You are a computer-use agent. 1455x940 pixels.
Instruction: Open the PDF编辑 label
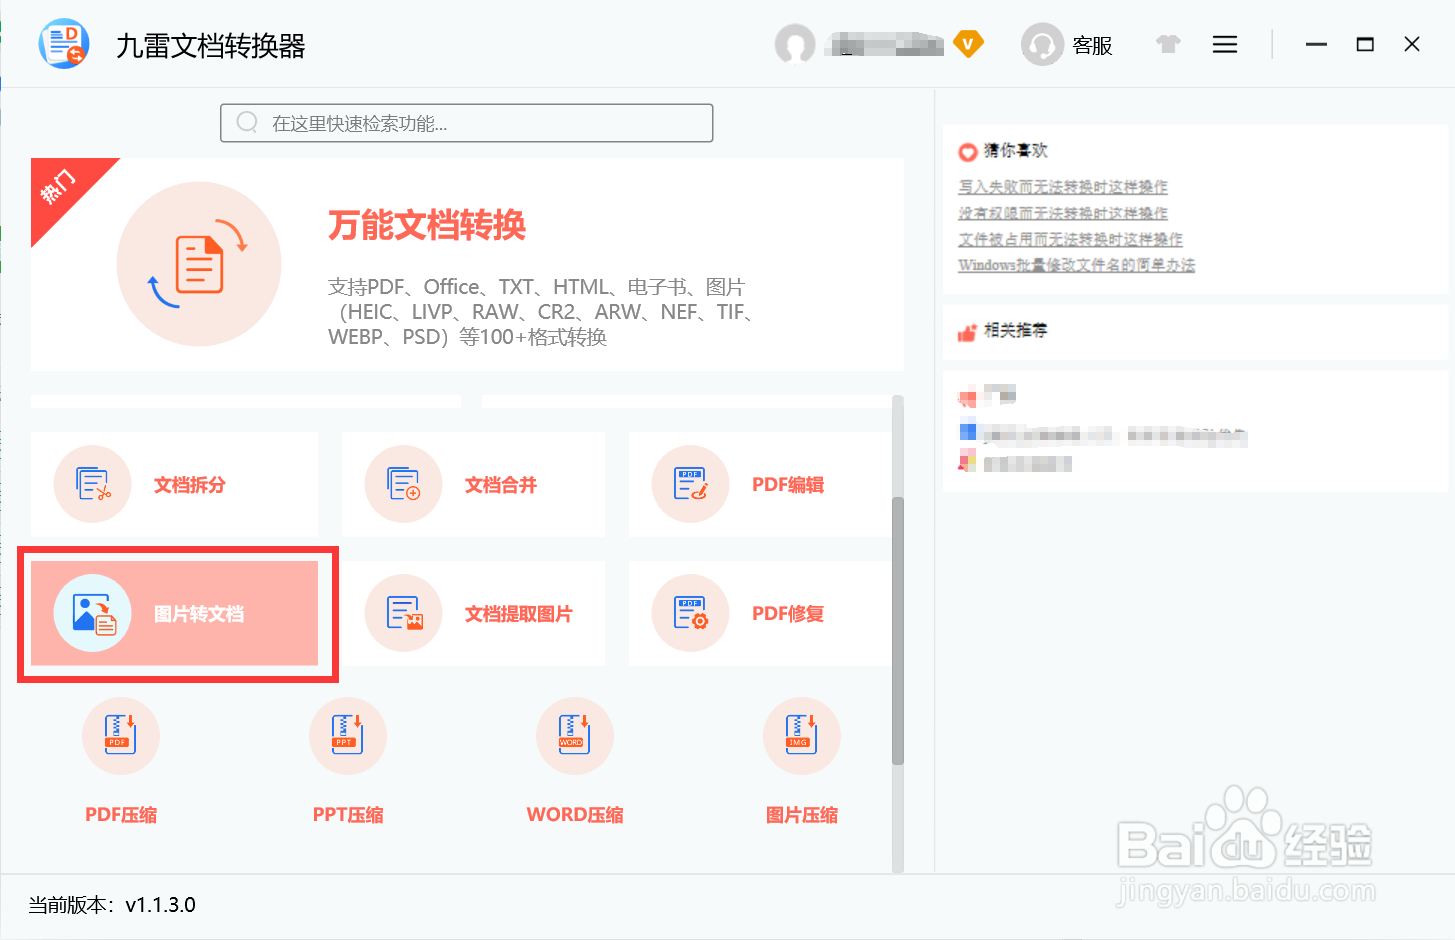[788, 485]
